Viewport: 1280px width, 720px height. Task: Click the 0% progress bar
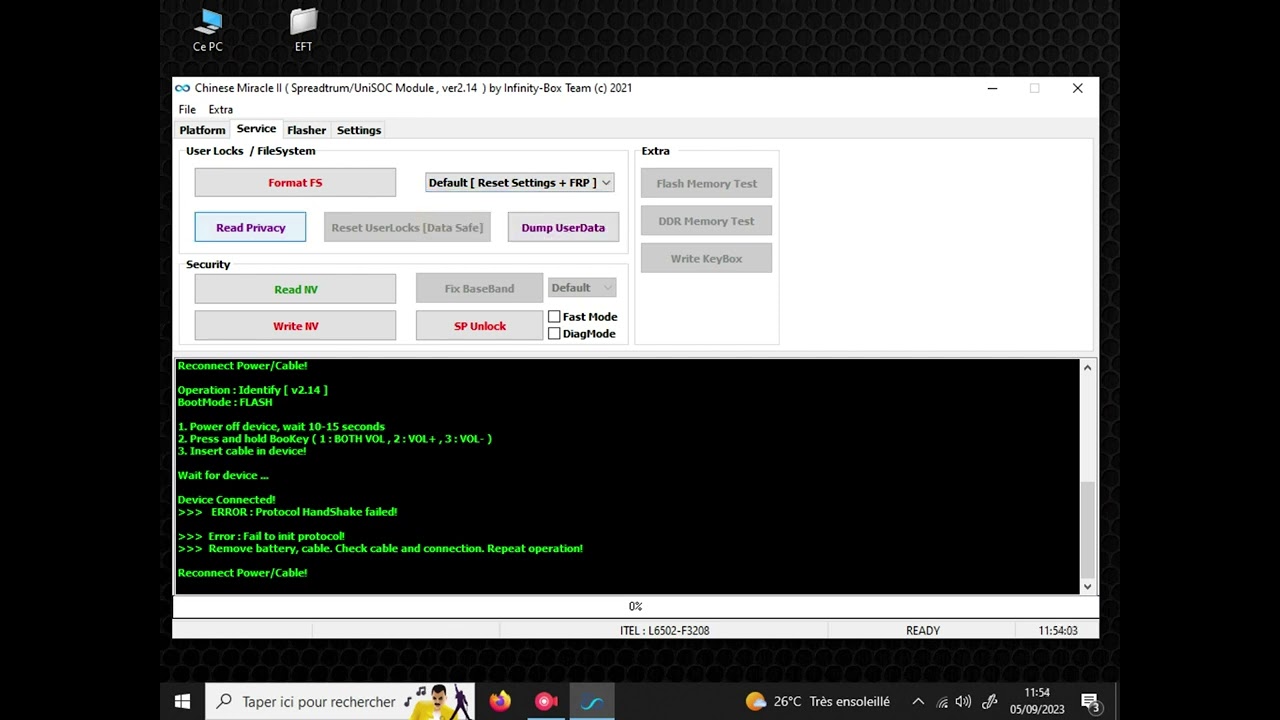pyautogui.click(x=635, y=606)
